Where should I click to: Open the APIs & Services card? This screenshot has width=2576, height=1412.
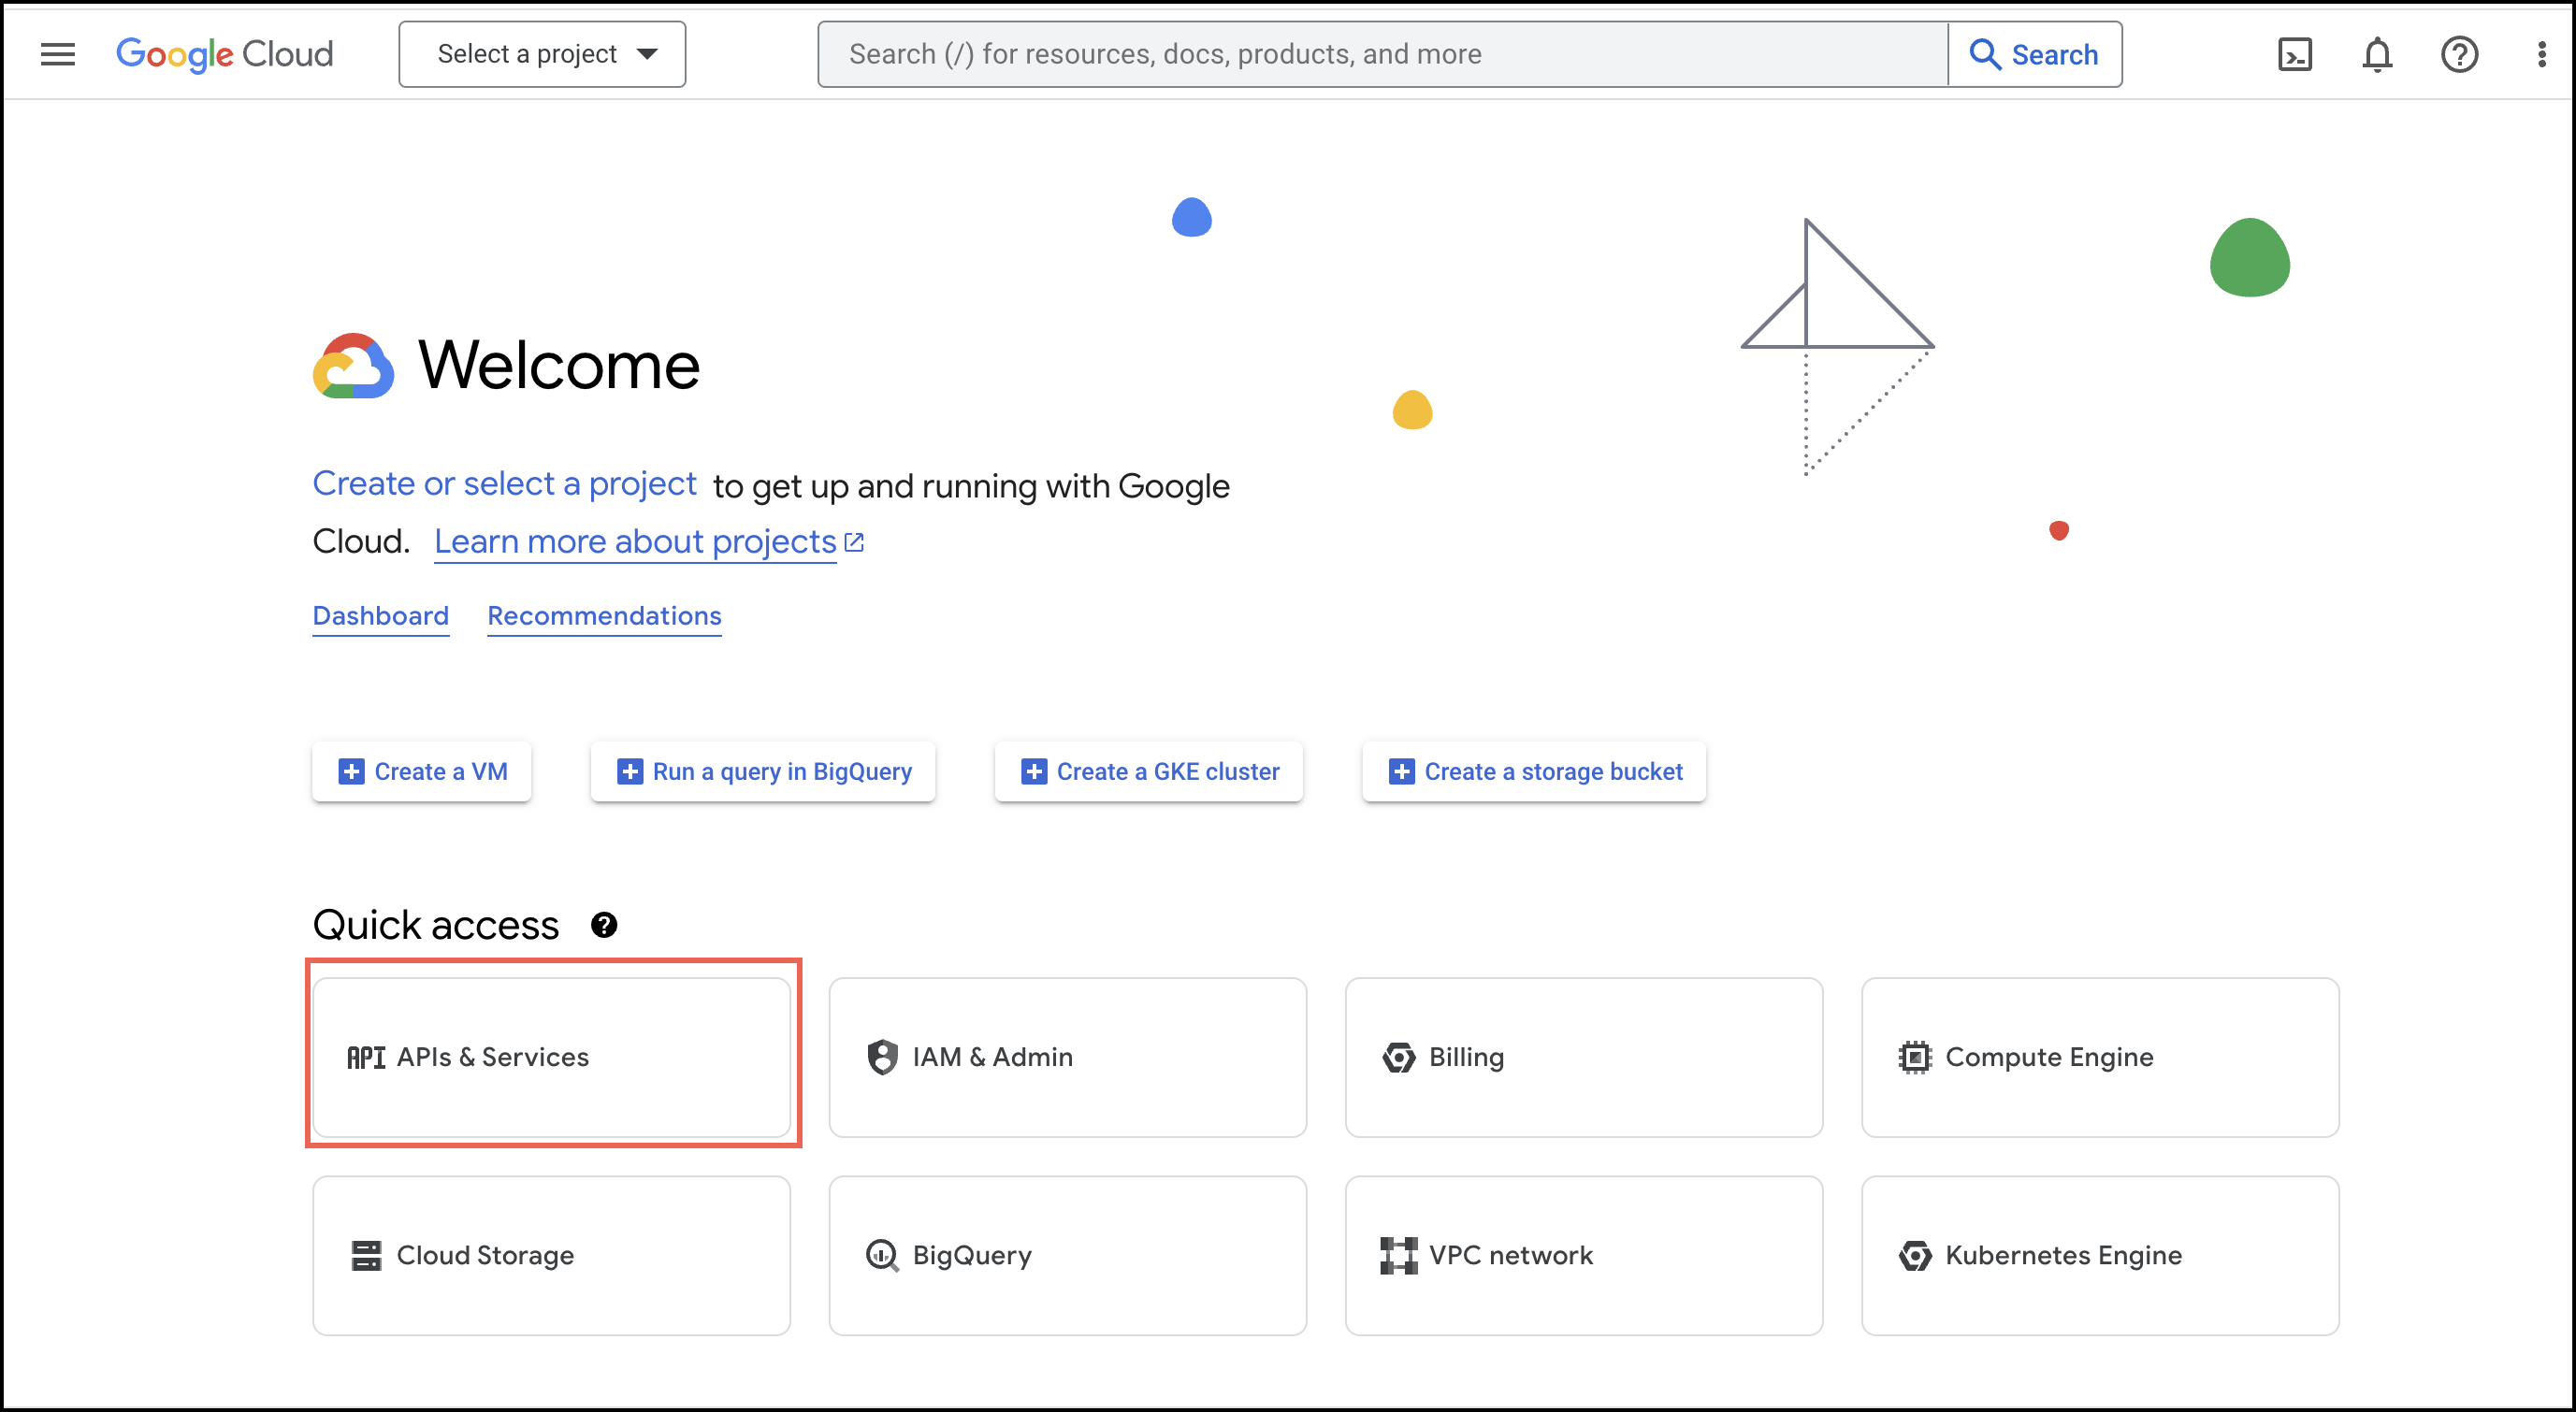tap(551, 1057)
